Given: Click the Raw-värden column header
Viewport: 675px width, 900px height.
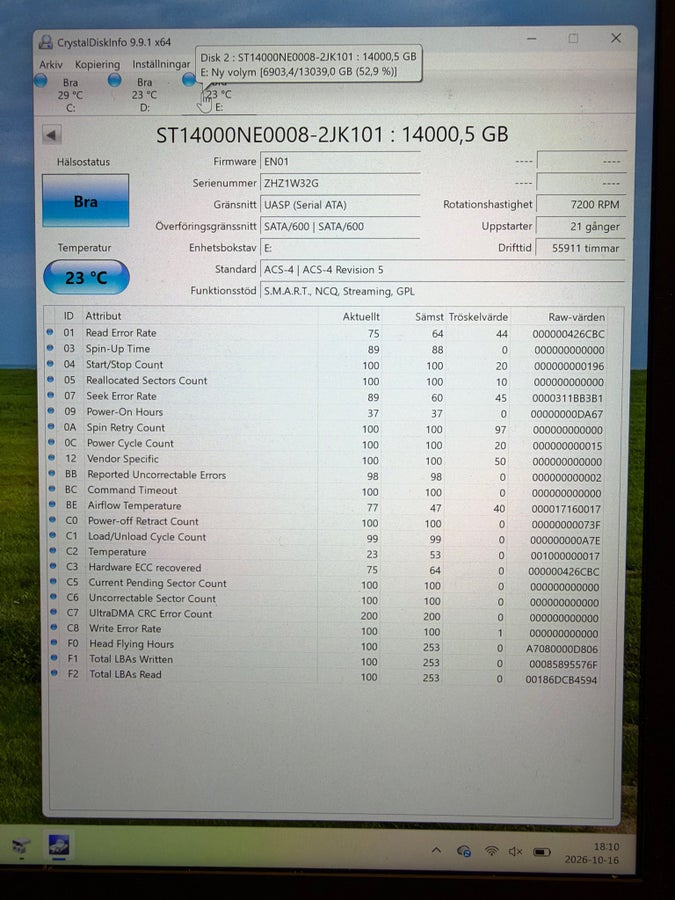Looking at the screenshot, I should [576, 317].
